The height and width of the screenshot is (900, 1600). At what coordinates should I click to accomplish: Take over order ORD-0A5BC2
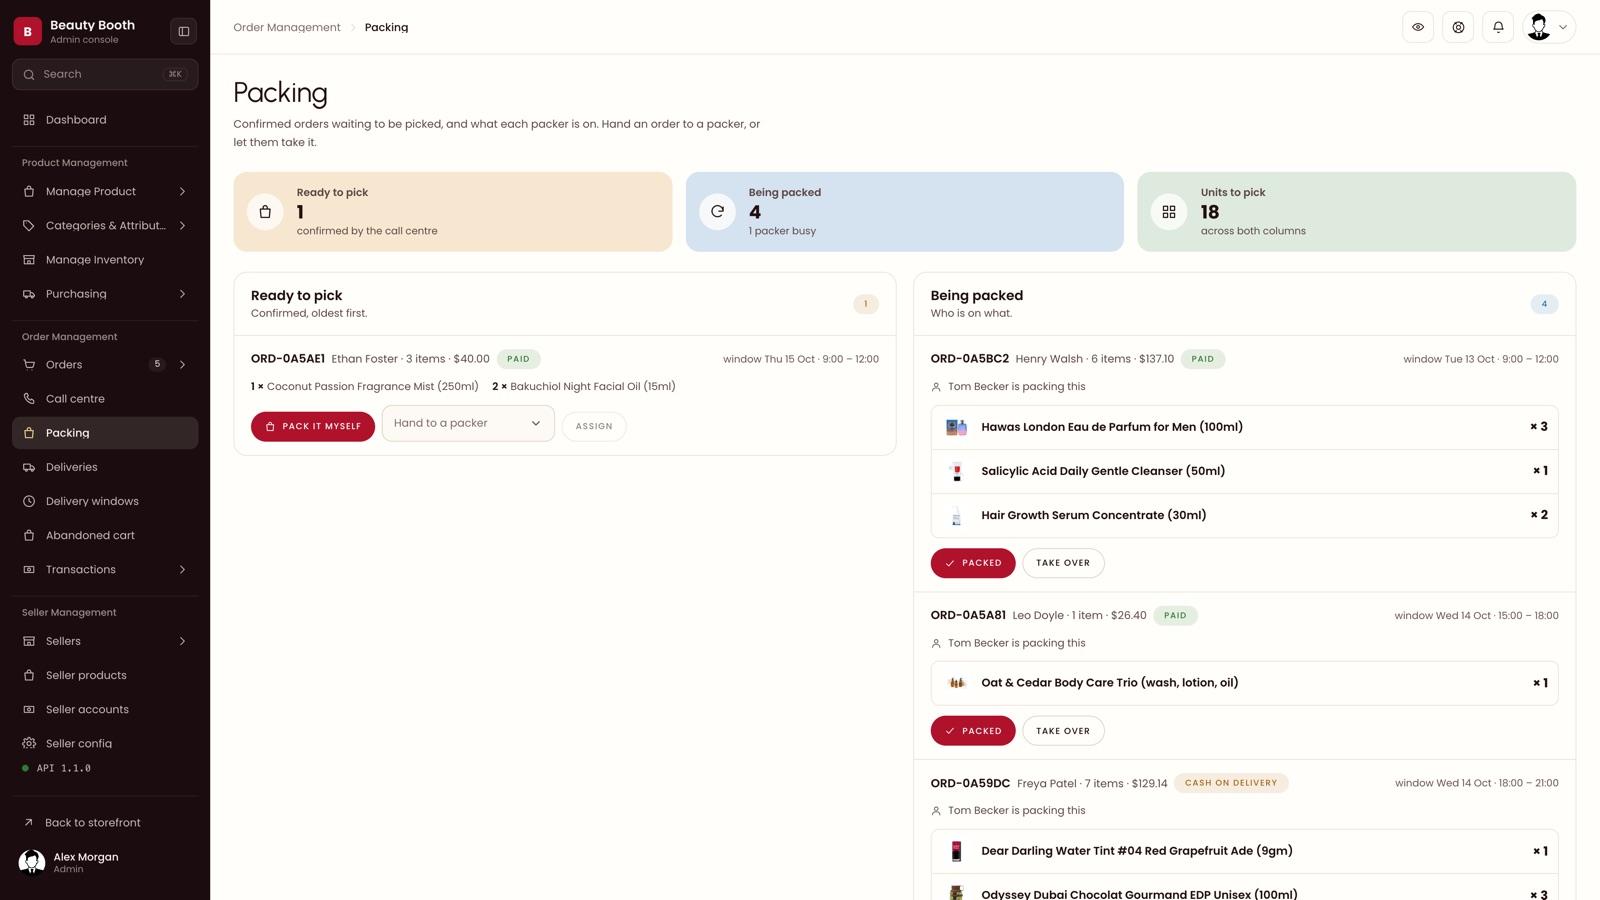coord(1063,563)
